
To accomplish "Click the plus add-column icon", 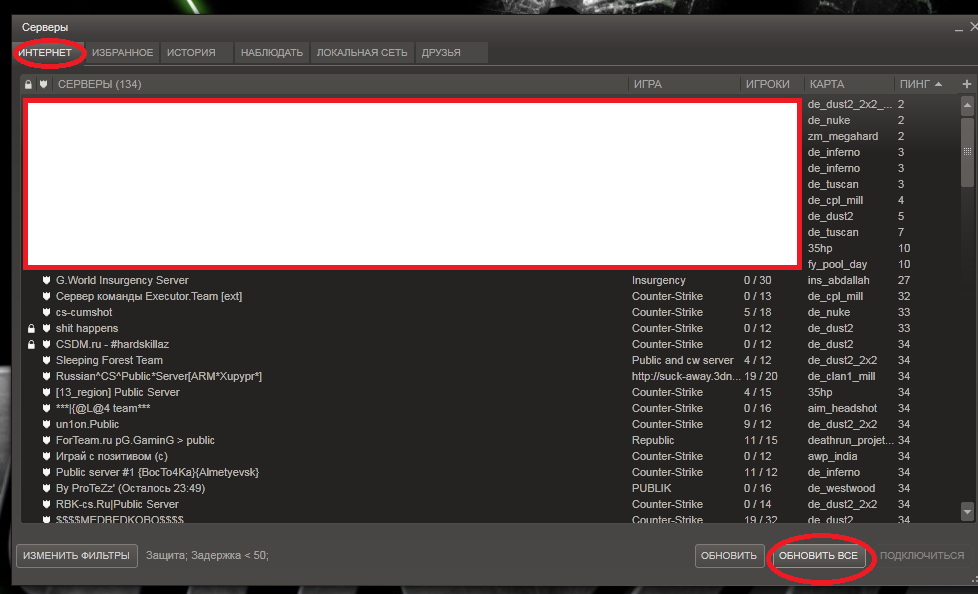I will 967,84.
